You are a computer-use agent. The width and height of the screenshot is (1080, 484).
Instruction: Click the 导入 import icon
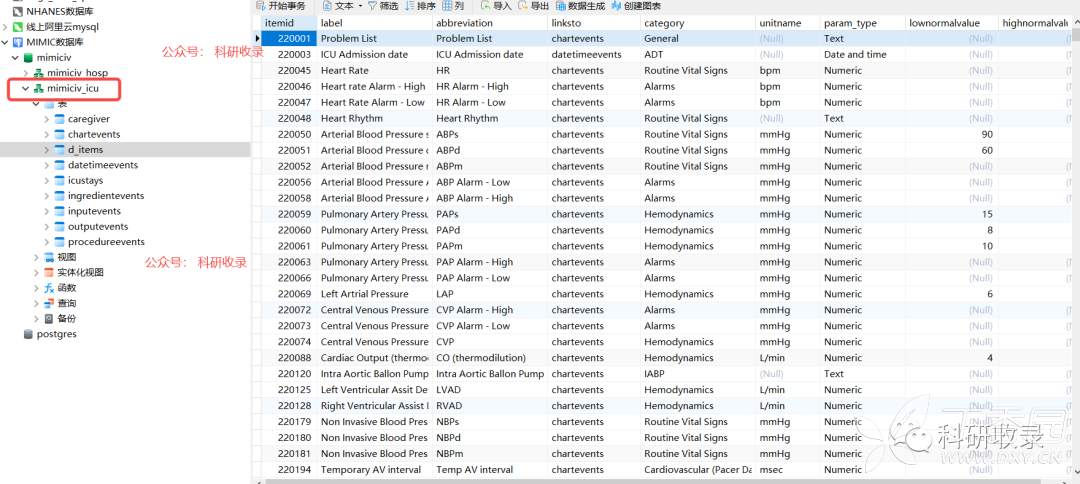[484, 6]
